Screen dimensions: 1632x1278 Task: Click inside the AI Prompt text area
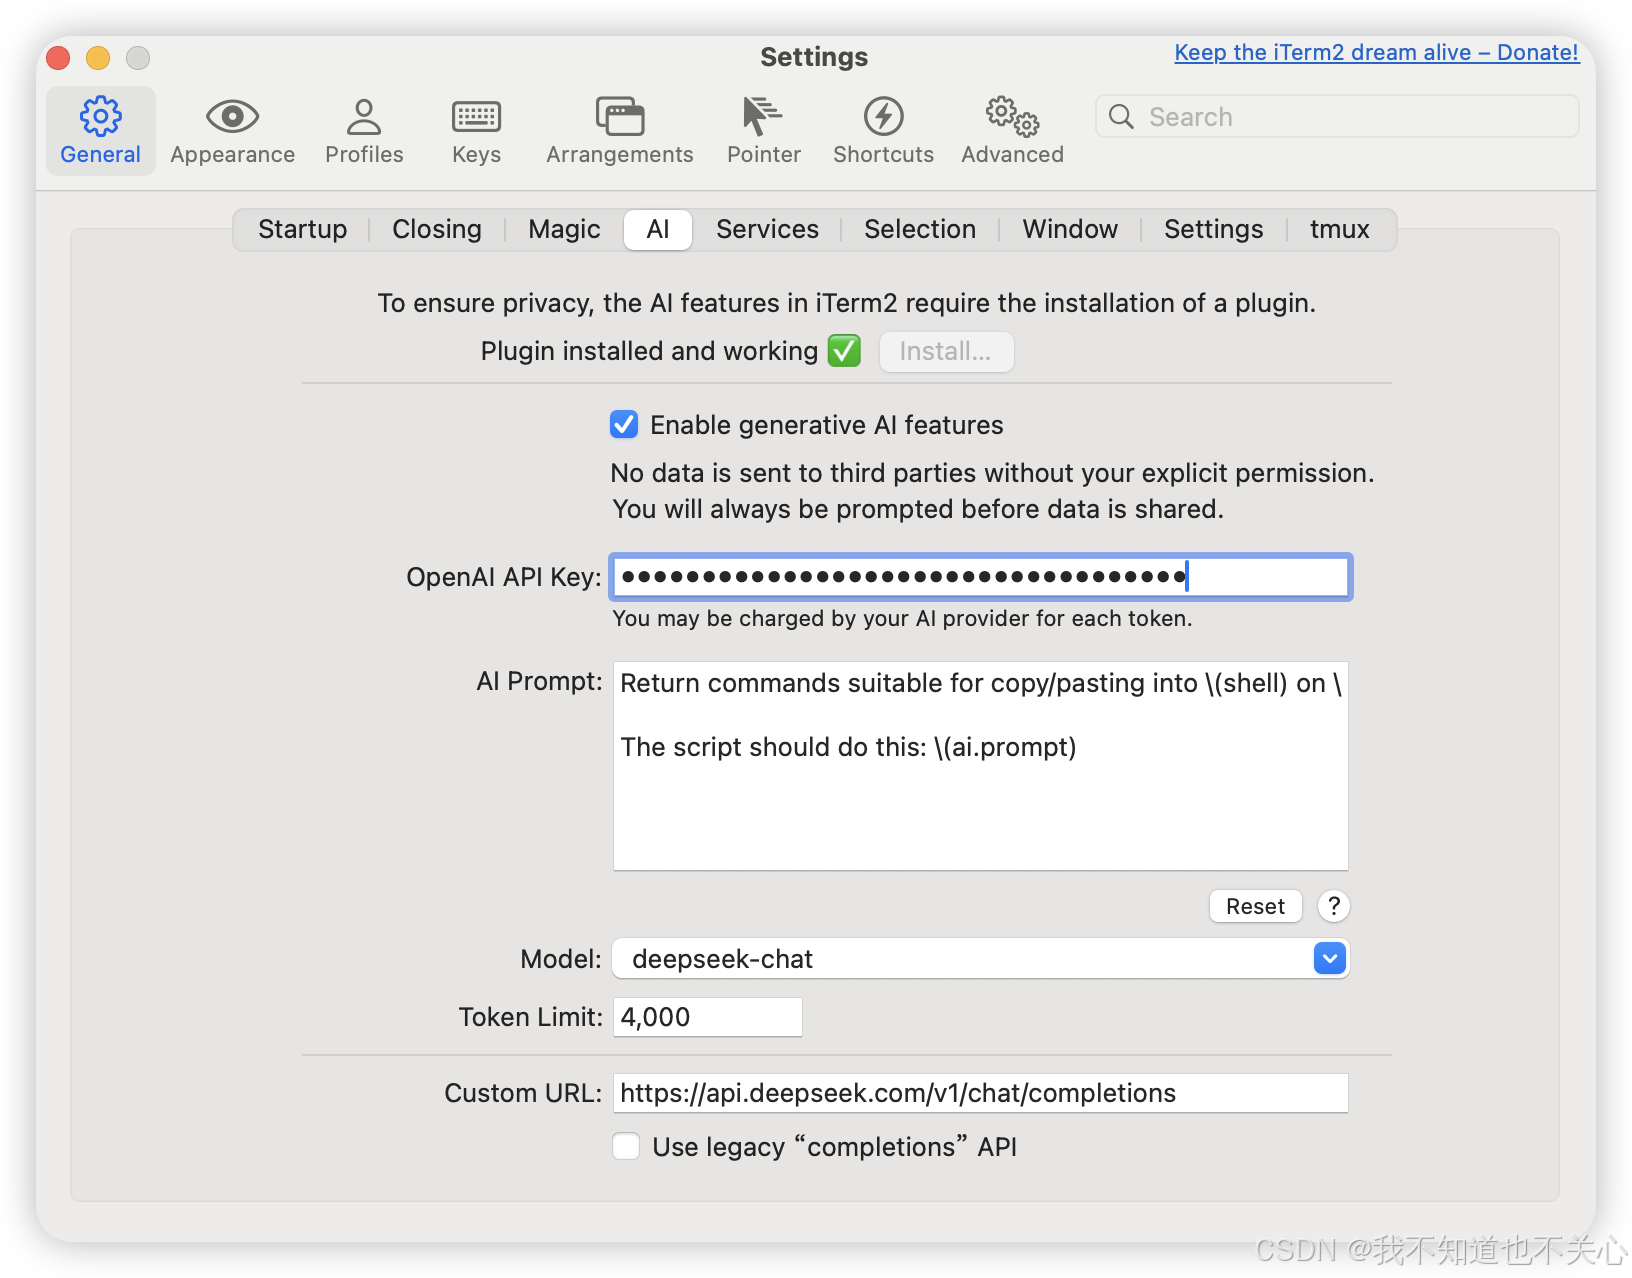coord(980,766)
